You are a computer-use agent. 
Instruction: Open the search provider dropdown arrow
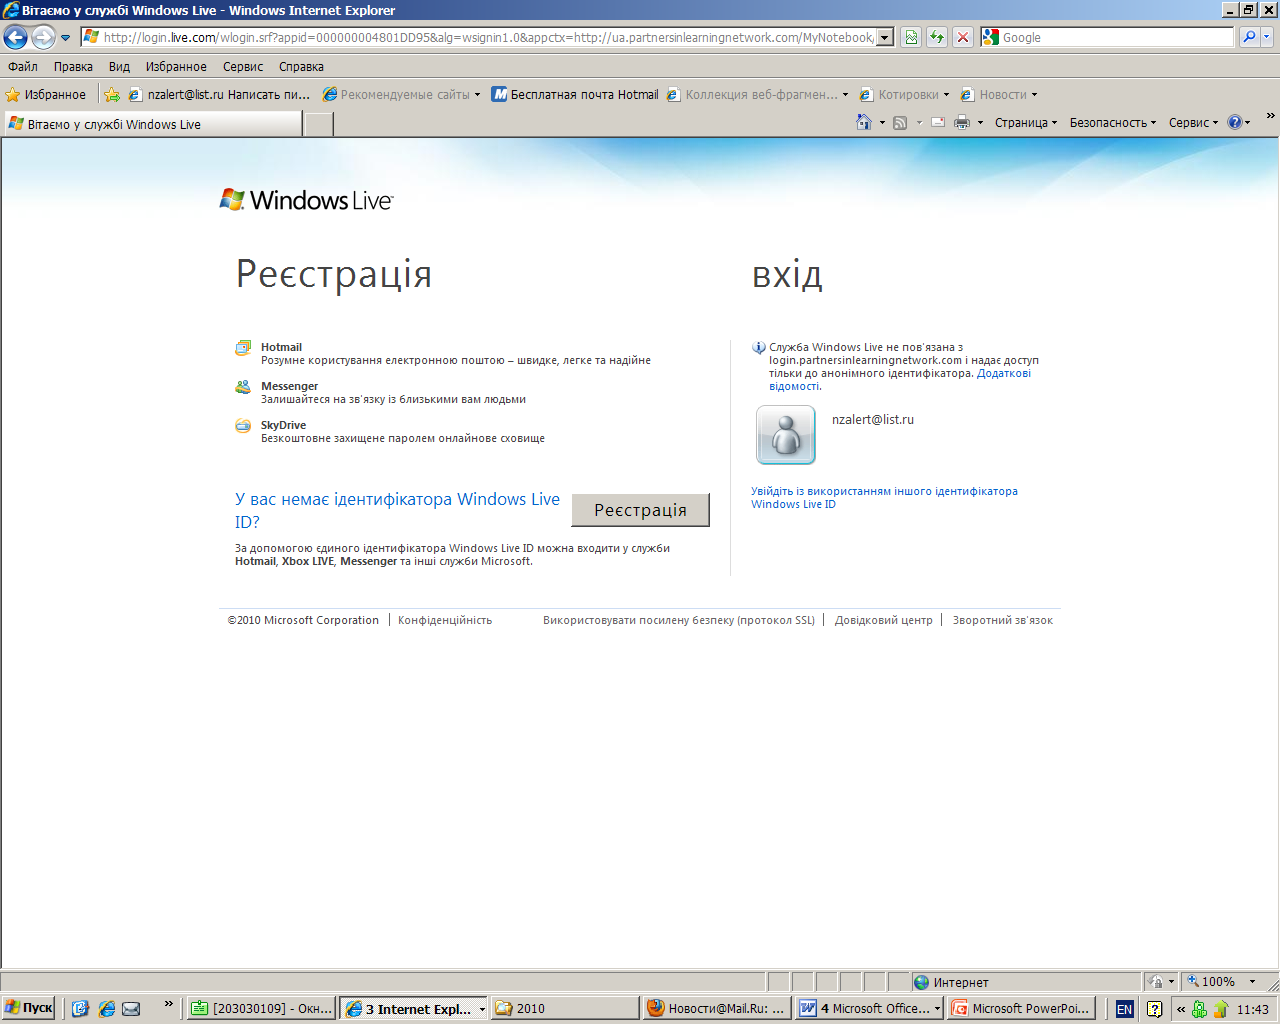(x=1267, y=37)
